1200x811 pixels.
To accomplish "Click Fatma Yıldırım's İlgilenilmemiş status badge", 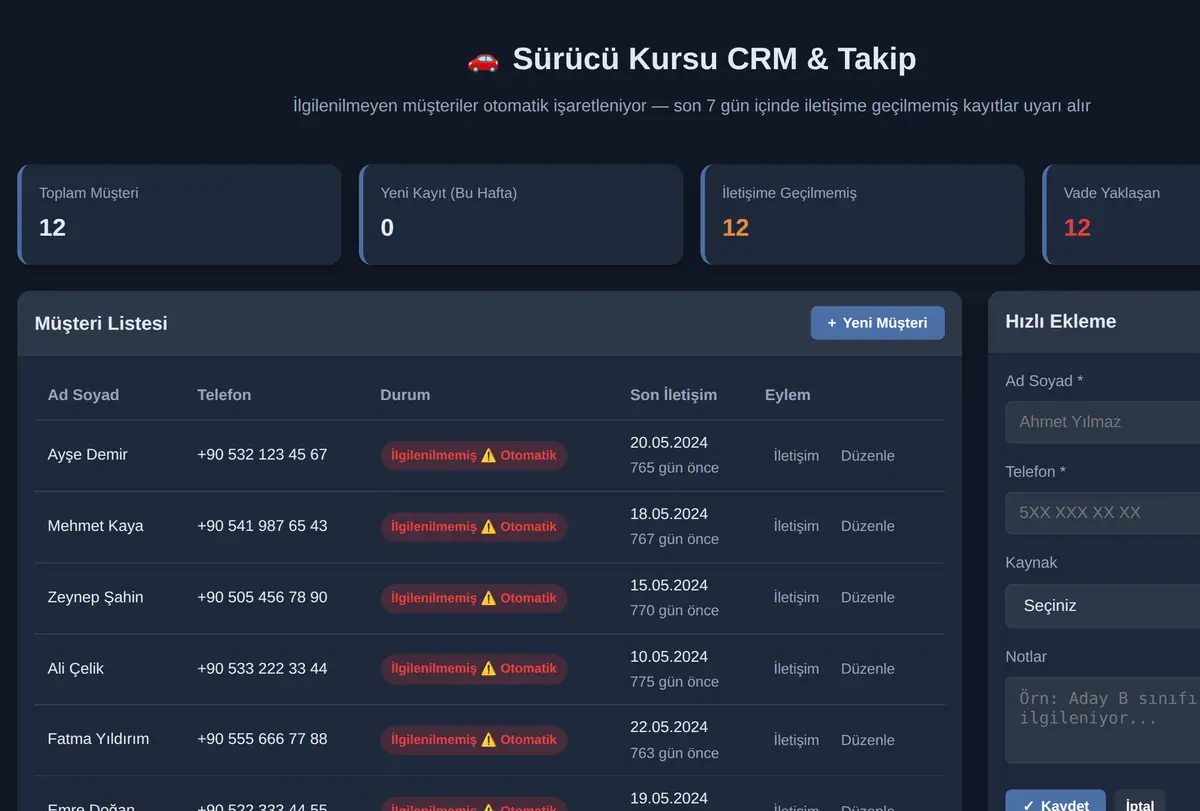I will coord(474,740).
